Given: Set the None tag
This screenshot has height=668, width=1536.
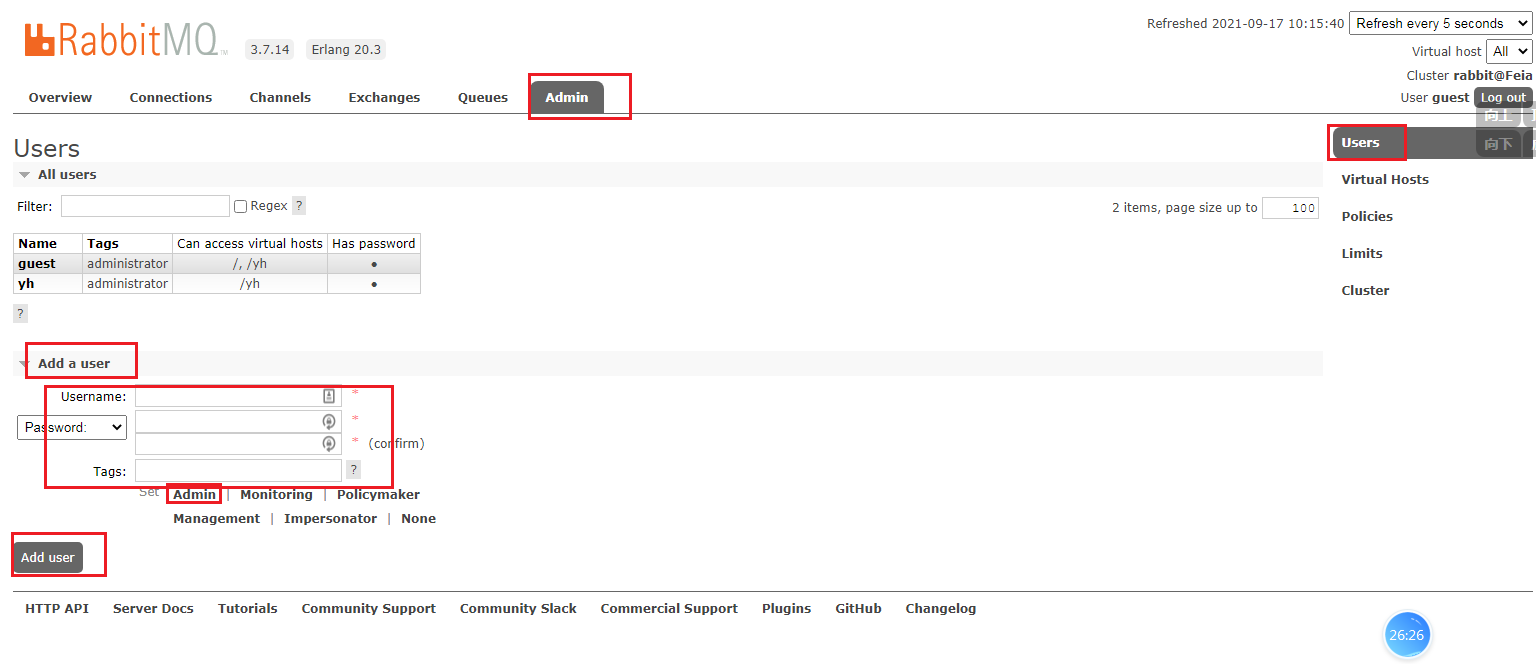Looking at the screenshot, I should 418,518.
